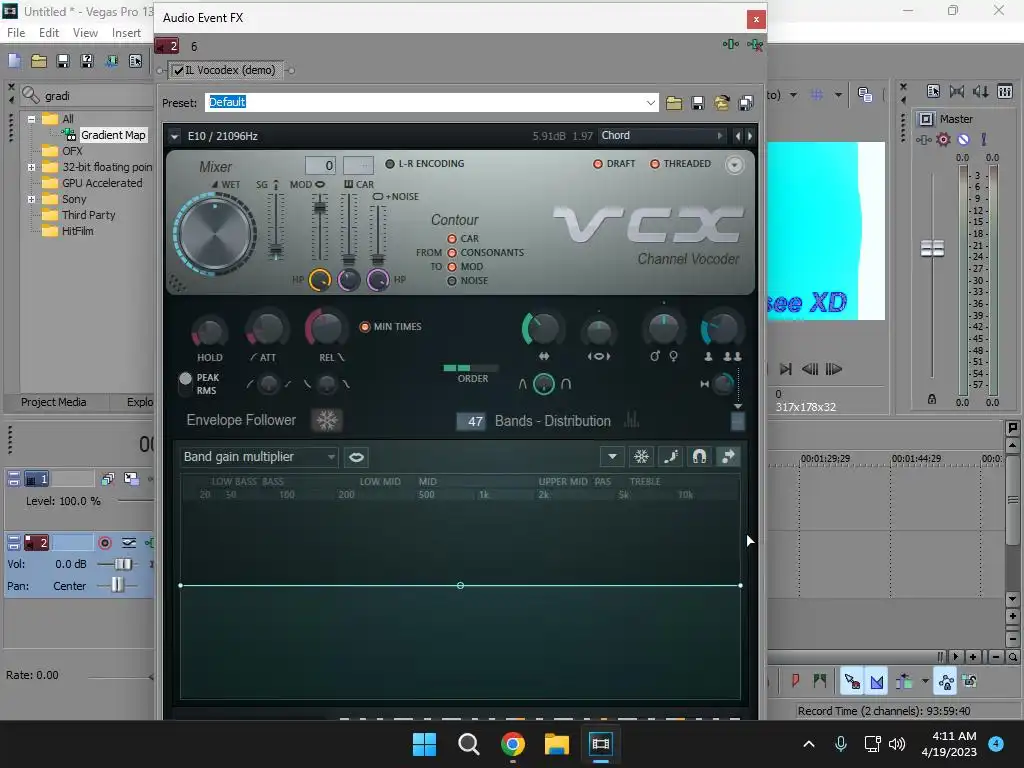Image resolution: width=1024 pixels, height=768 pixels.
Task: Click the arm for record icon on track 2
Action: (x=104, y=543)
